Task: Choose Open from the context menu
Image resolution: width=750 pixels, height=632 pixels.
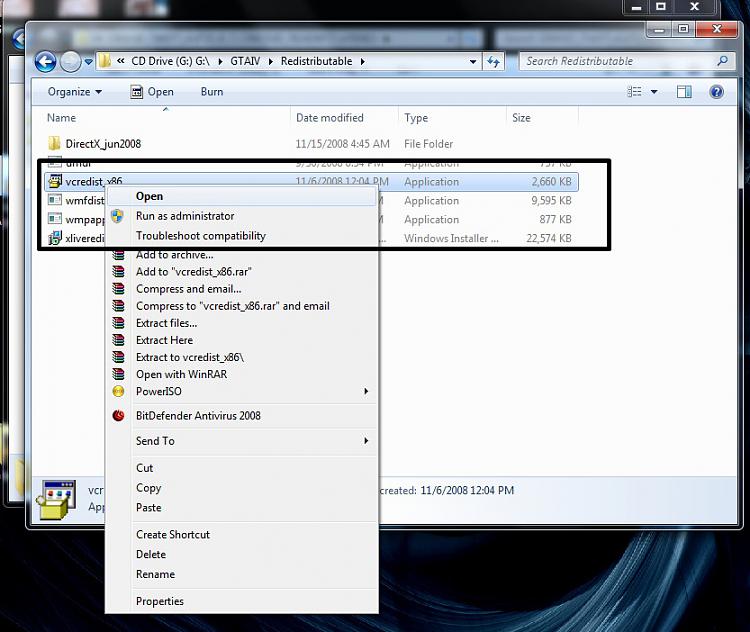Action: pos(242,196)
